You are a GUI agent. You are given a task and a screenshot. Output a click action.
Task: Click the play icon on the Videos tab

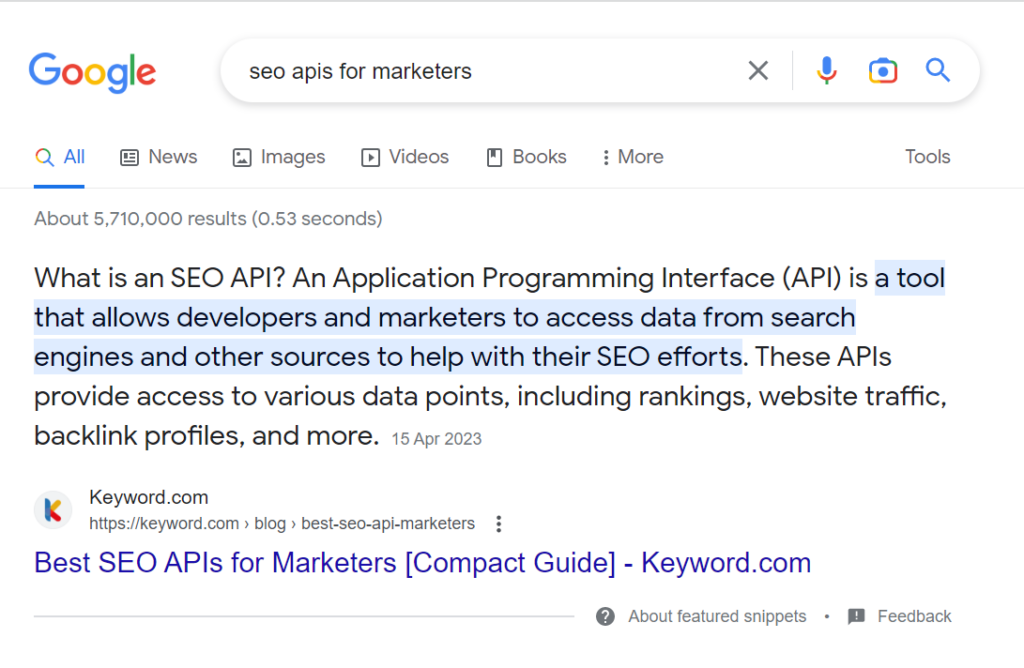pos(370,157)
